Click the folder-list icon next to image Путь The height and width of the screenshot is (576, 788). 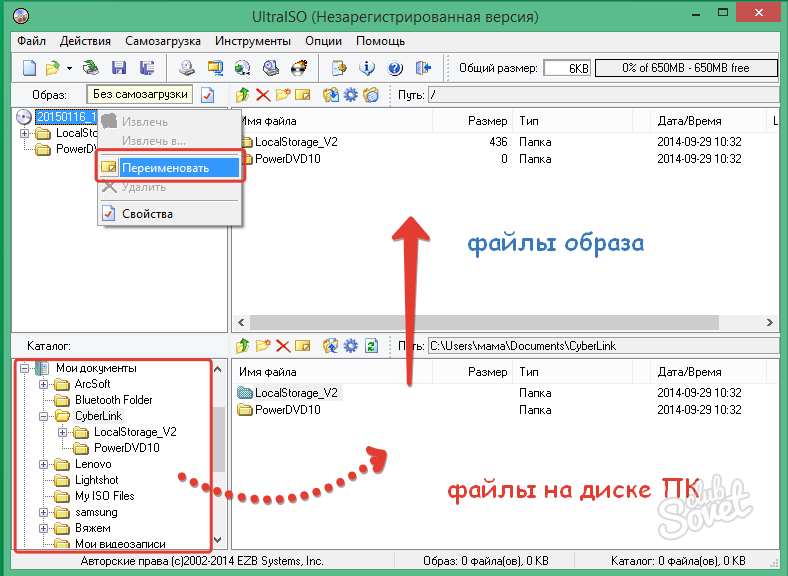(x=371, y=94)
